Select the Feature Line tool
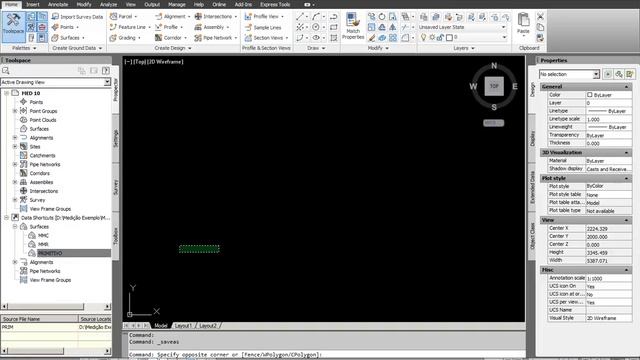 tap(130, 27)
